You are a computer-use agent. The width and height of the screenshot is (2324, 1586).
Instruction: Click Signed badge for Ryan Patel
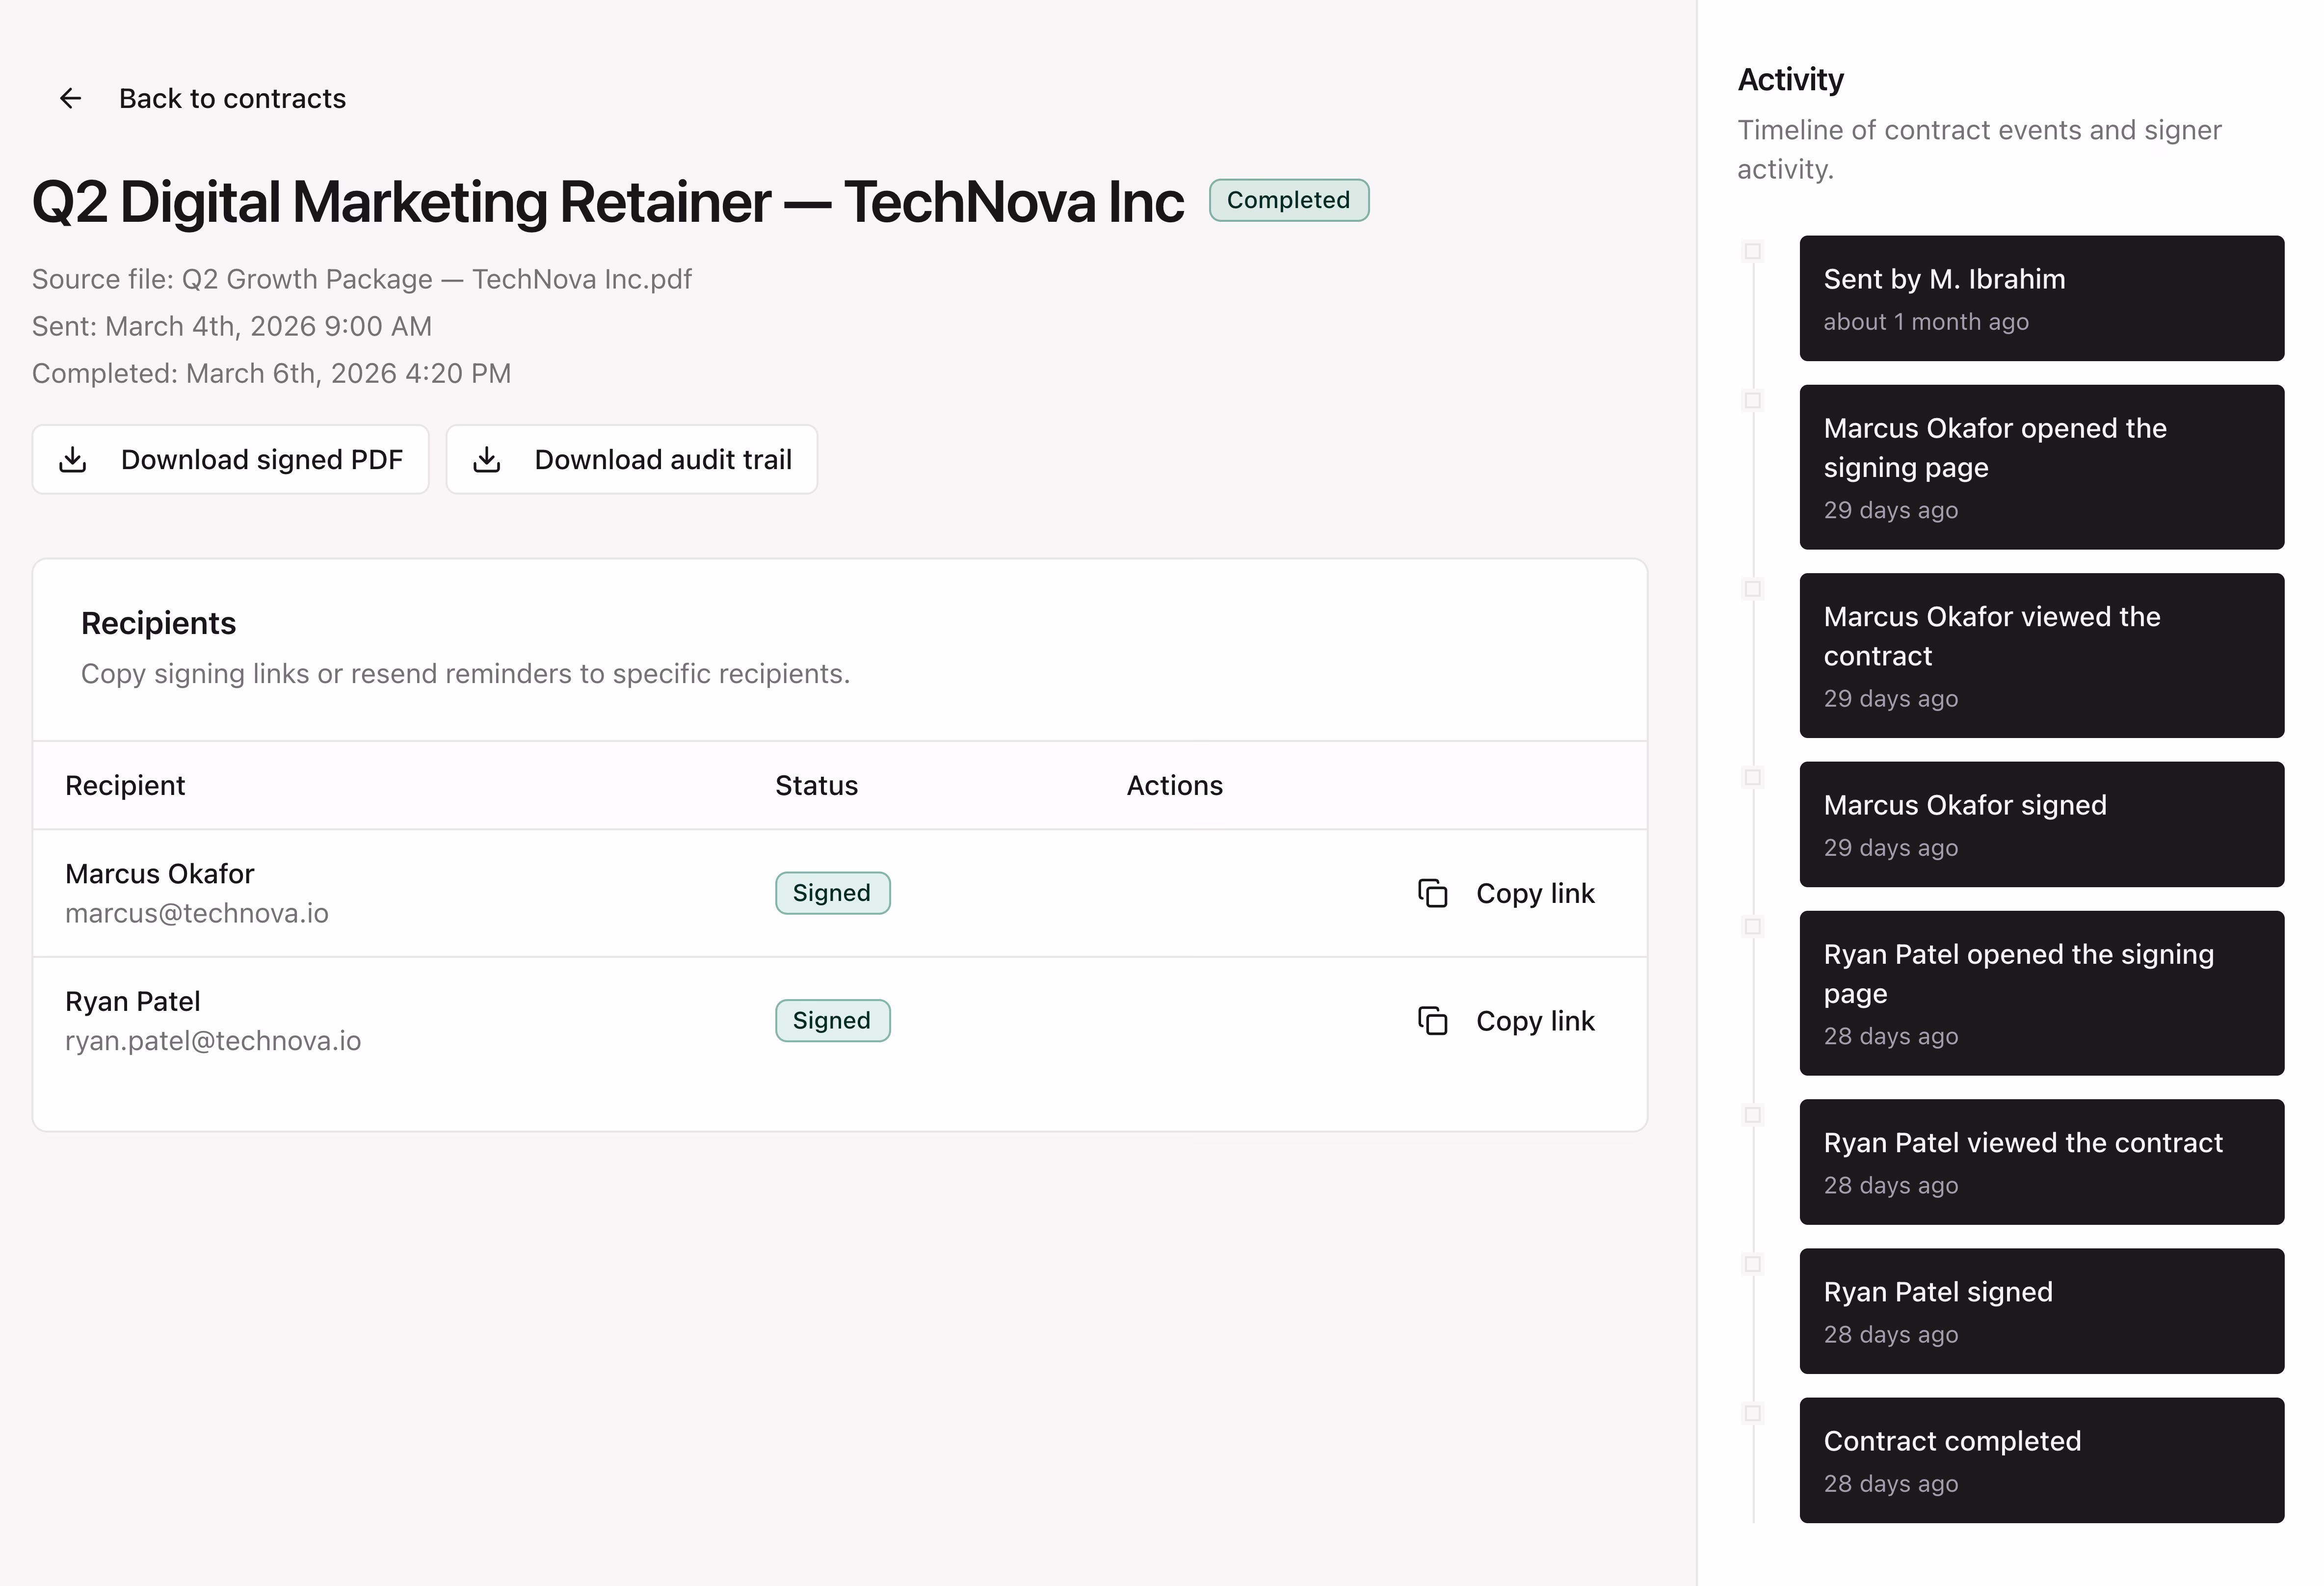tap(832, 1021)
